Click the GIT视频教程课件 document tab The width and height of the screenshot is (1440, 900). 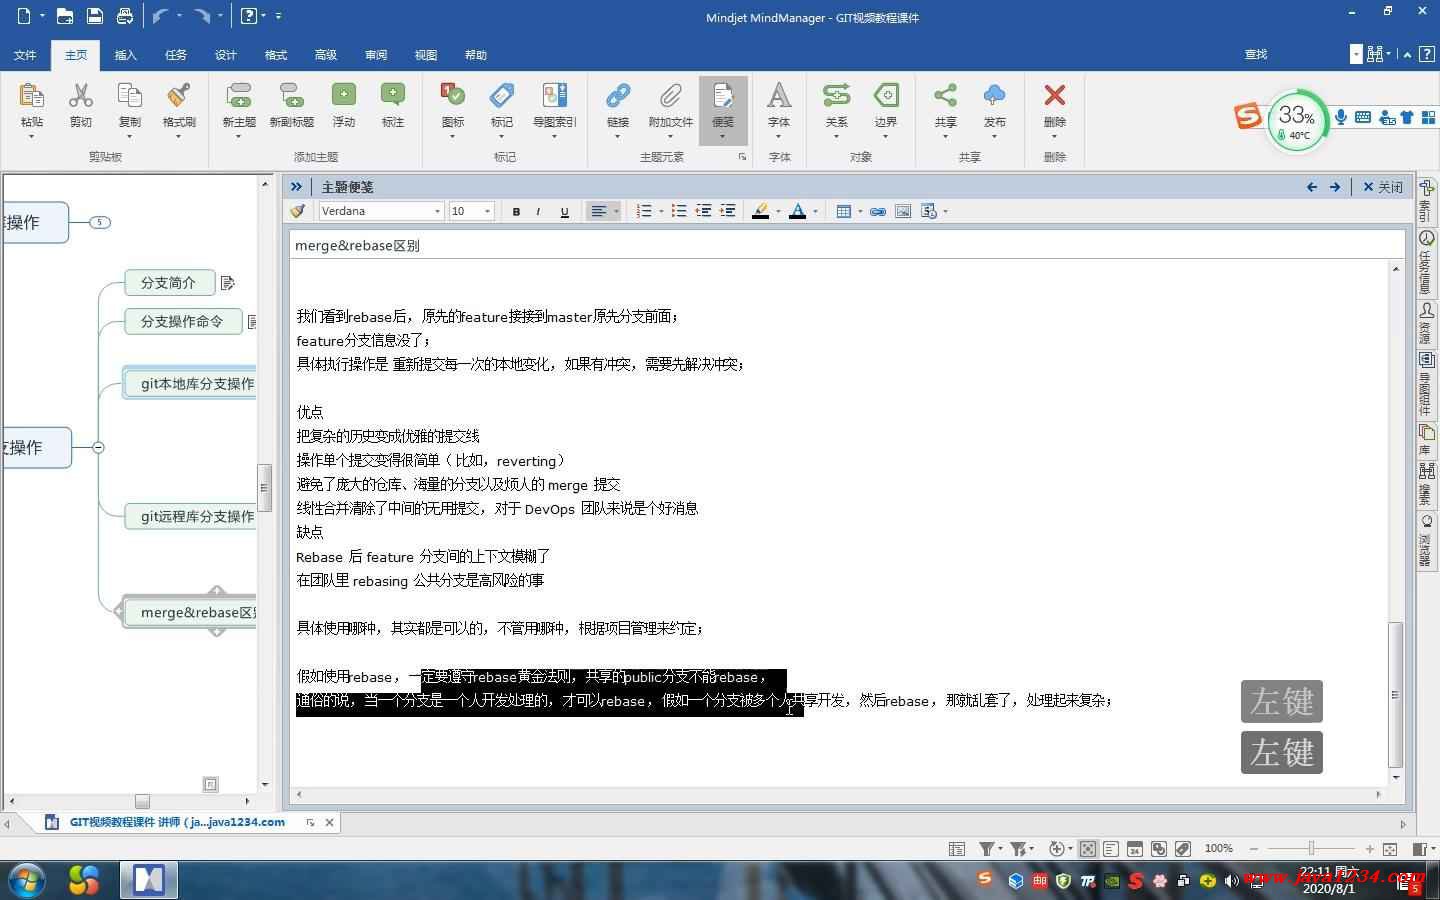tap(178, 822)
